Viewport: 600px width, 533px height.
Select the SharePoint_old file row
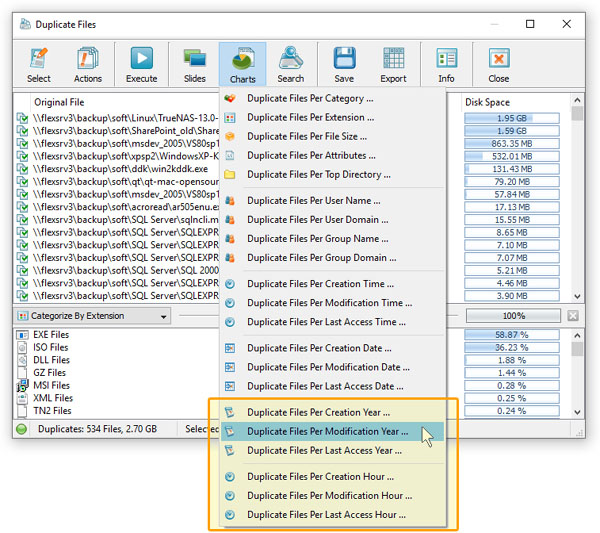click(117, 131)
